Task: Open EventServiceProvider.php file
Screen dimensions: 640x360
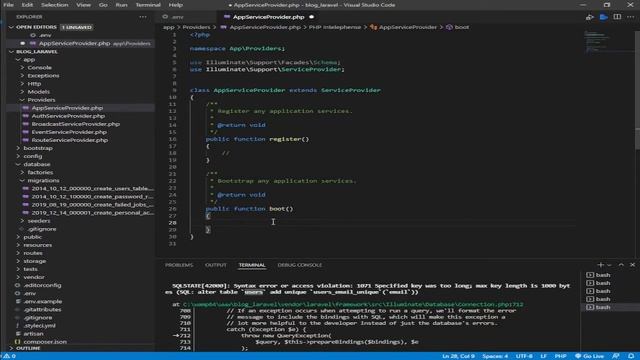Action: point(69,132)
